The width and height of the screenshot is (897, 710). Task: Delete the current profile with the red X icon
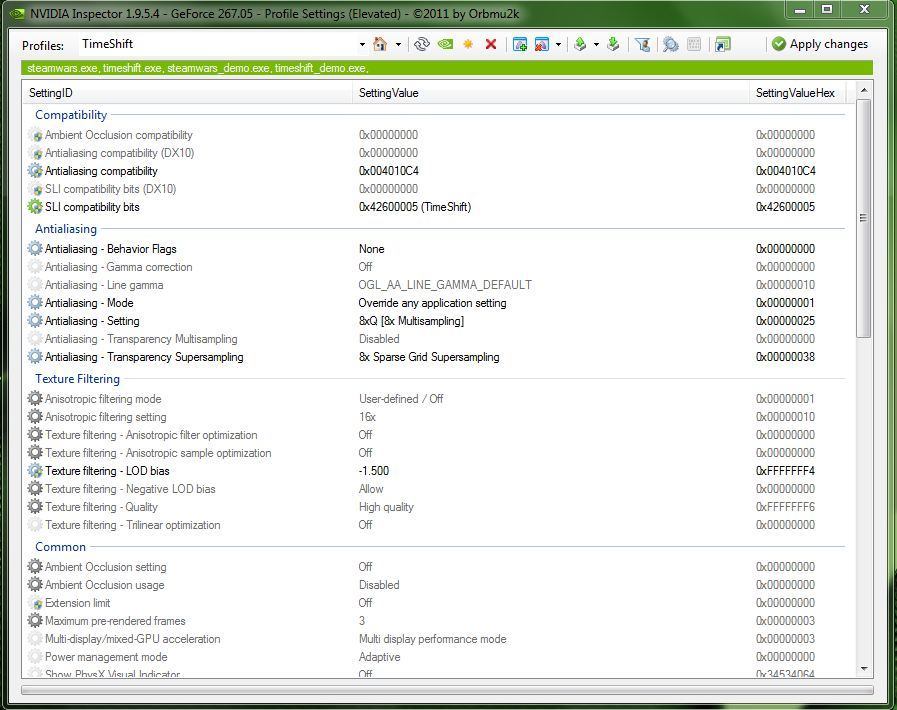[490, 44]
